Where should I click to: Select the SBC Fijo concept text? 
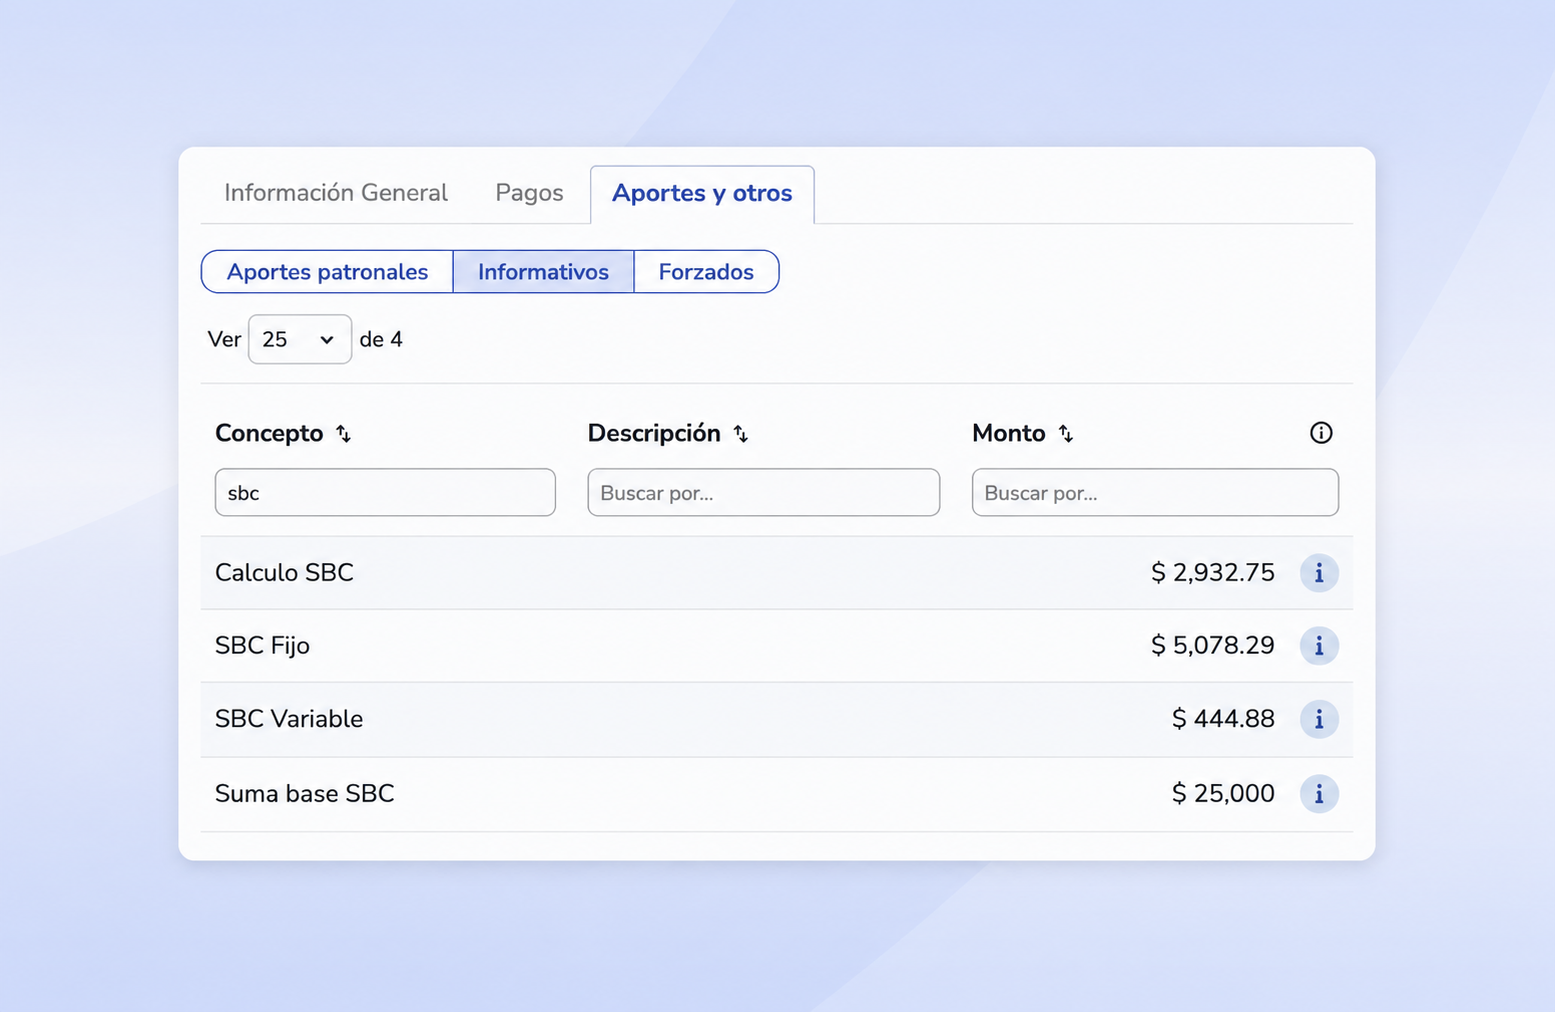pyautogui.click(x=262, y=646)
